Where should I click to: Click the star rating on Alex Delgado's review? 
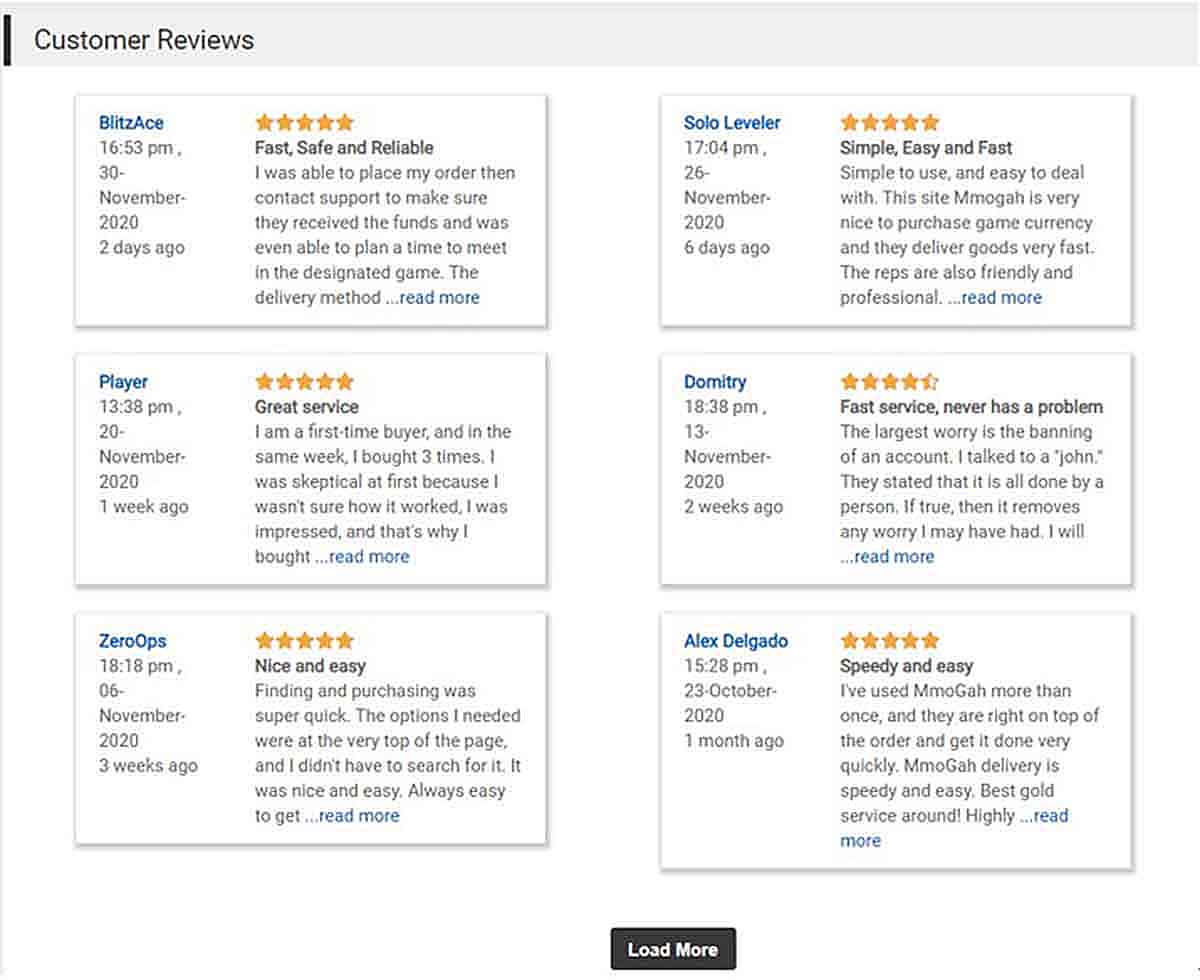pyautogui.click(x=890, y=641)
